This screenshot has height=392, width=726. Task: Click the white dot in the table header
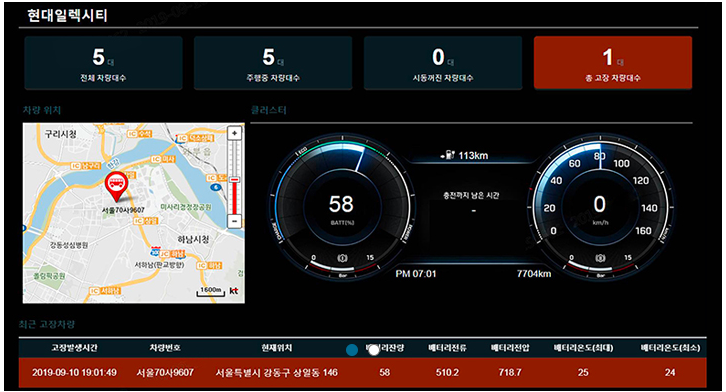(374, 350)
